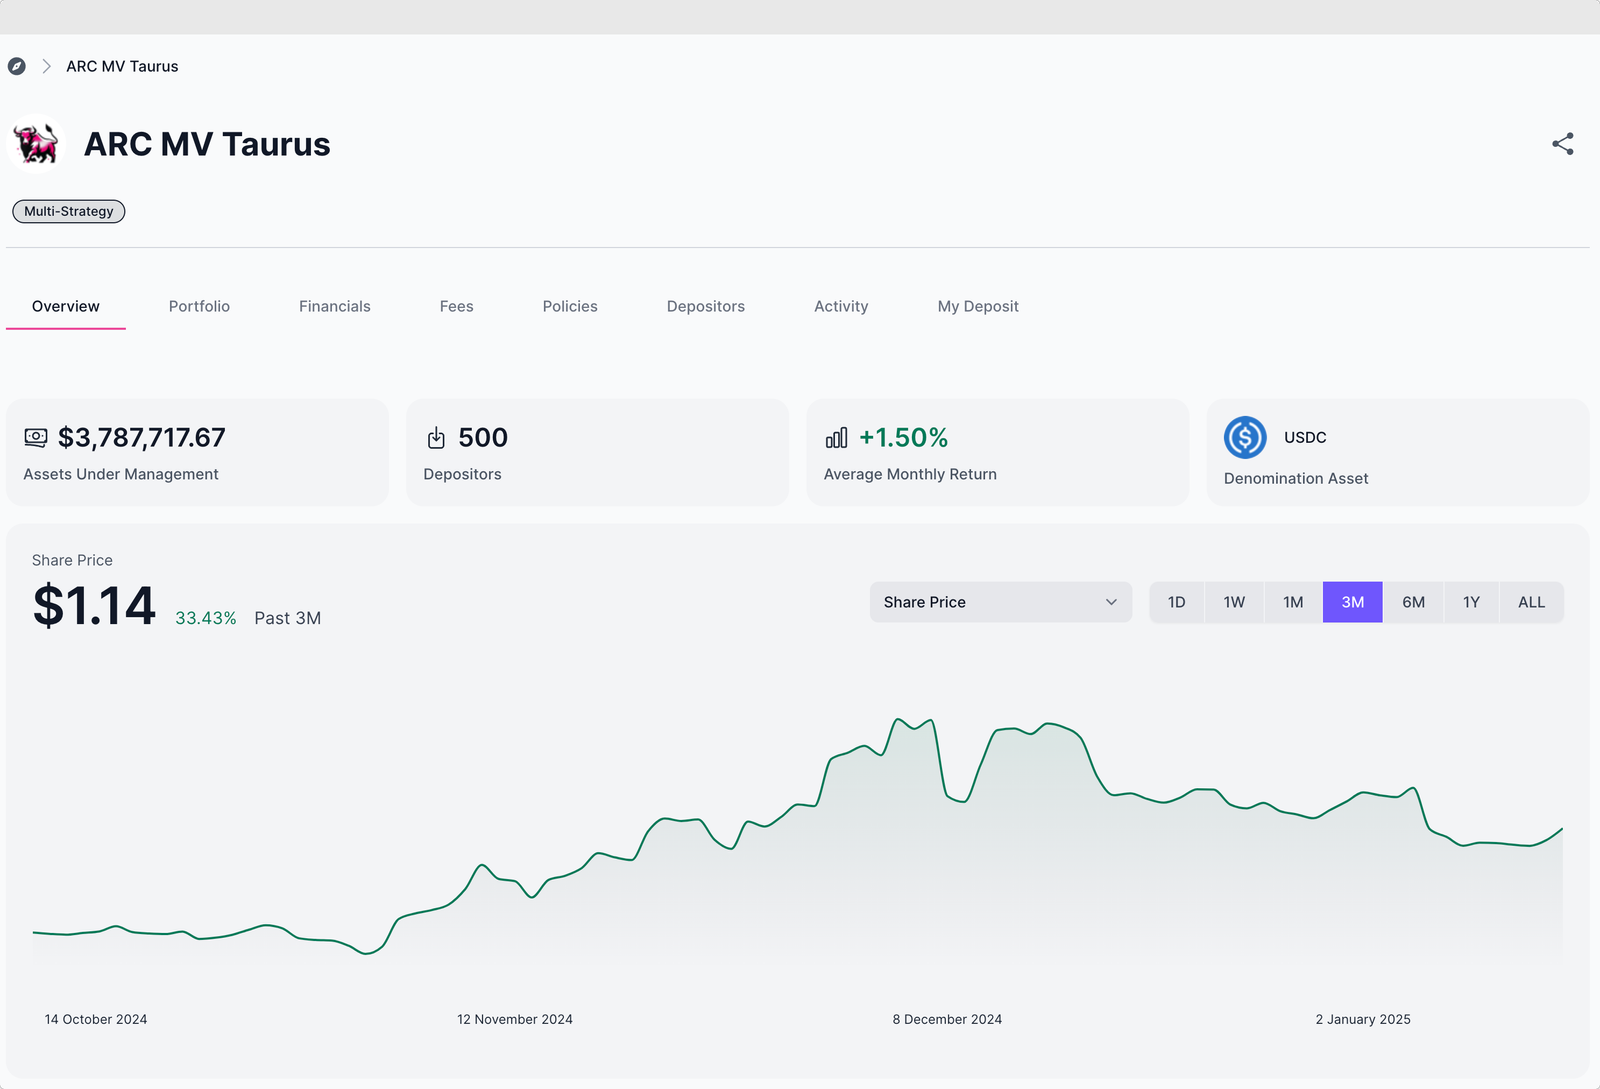Click the share icon at top right
This screenshot has height=1089, width=1600.
pyautogui.click(x=1562, y=144)
